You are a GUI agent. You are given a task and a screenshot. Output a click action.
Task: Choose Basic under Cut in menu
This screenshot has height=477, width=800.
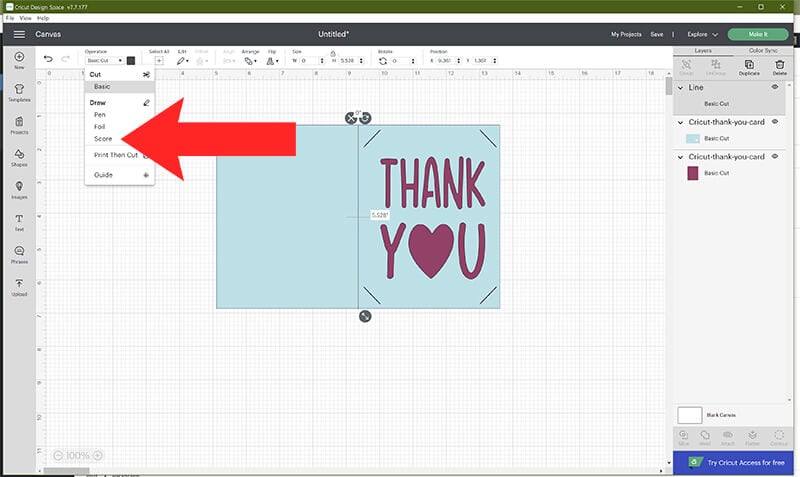pyautogui.click(x=120, y=87)
